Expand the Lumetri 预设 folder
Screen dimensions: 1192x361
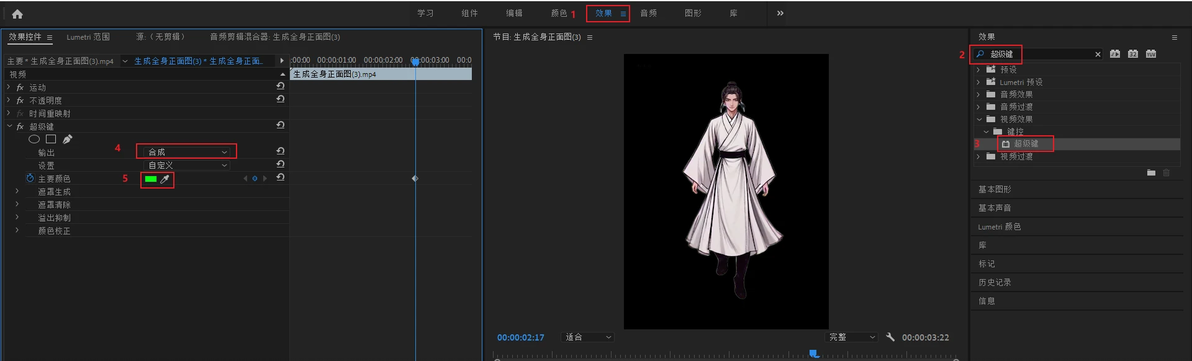[979, 81]
